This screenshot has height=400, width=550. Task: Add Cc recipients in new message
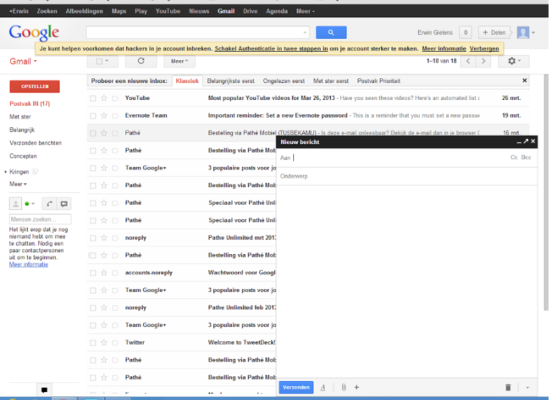(x=514, y=158)
